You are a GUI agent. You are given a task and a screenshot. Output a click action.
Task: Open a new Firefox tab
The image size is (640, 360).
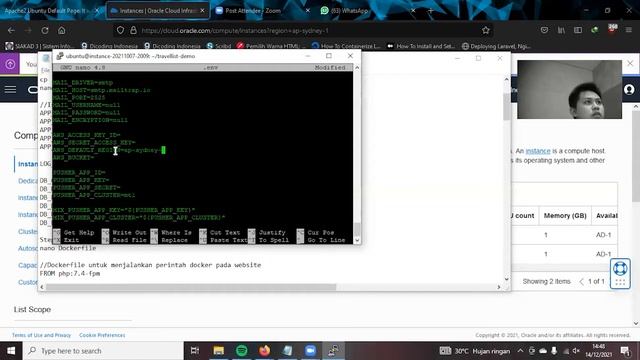point(430,11)
